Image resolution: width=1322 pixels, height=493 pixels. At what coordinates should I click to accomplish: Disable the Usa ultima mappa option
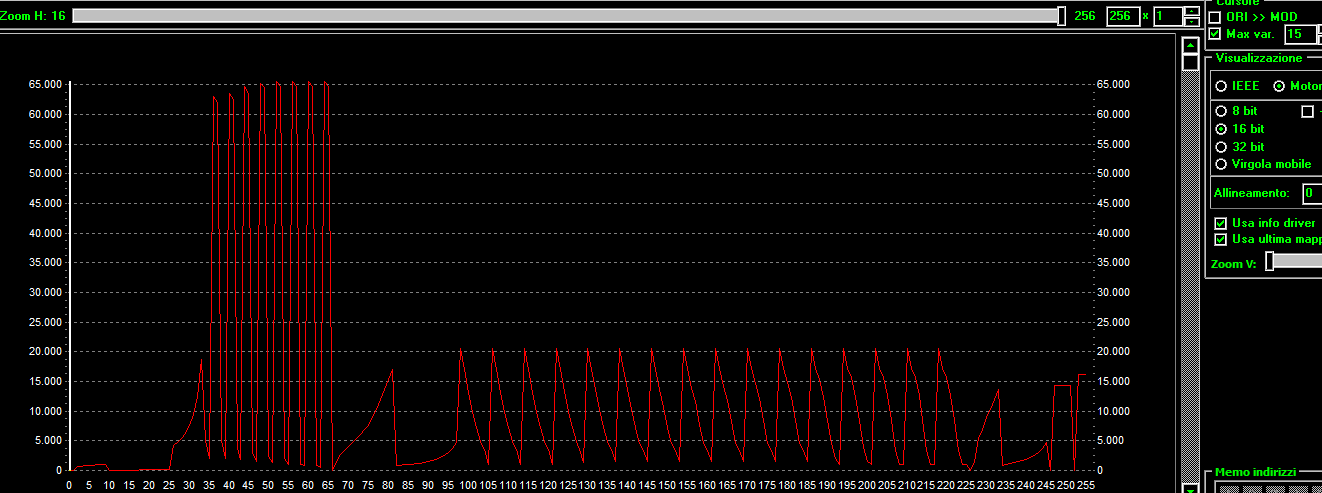(1220, 240)
